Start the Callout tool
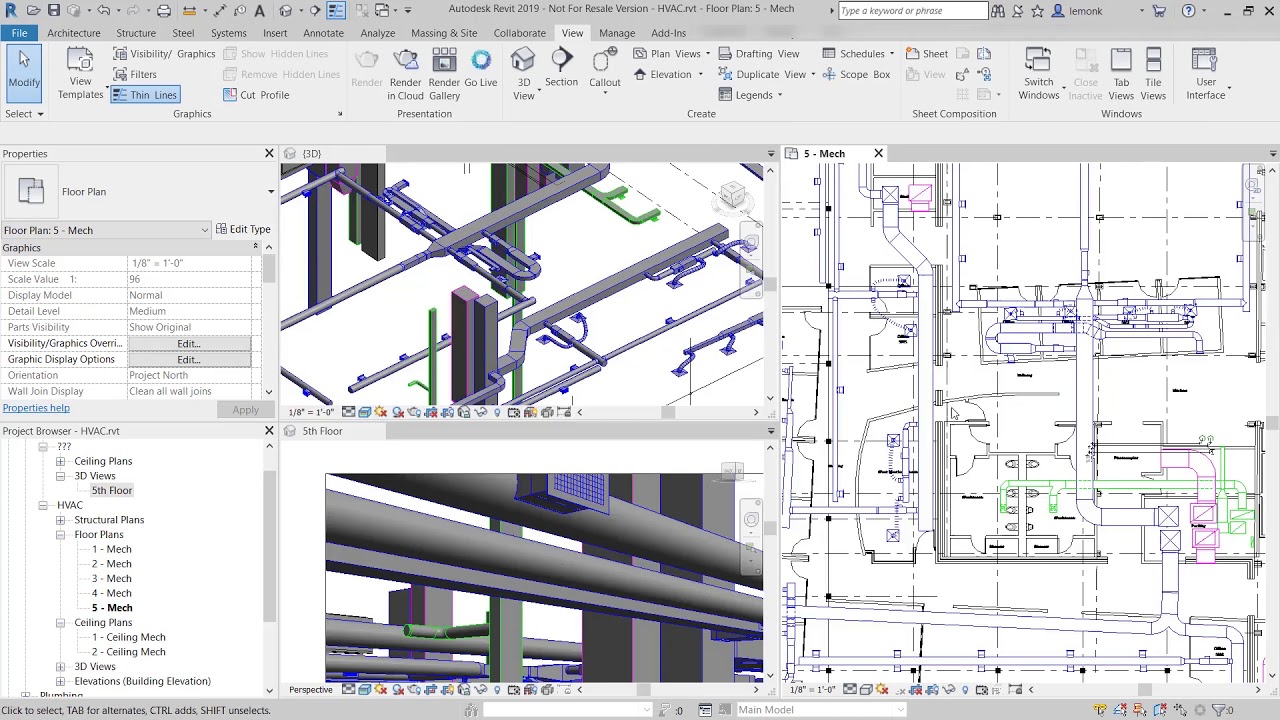 click(x=604, y=68)
